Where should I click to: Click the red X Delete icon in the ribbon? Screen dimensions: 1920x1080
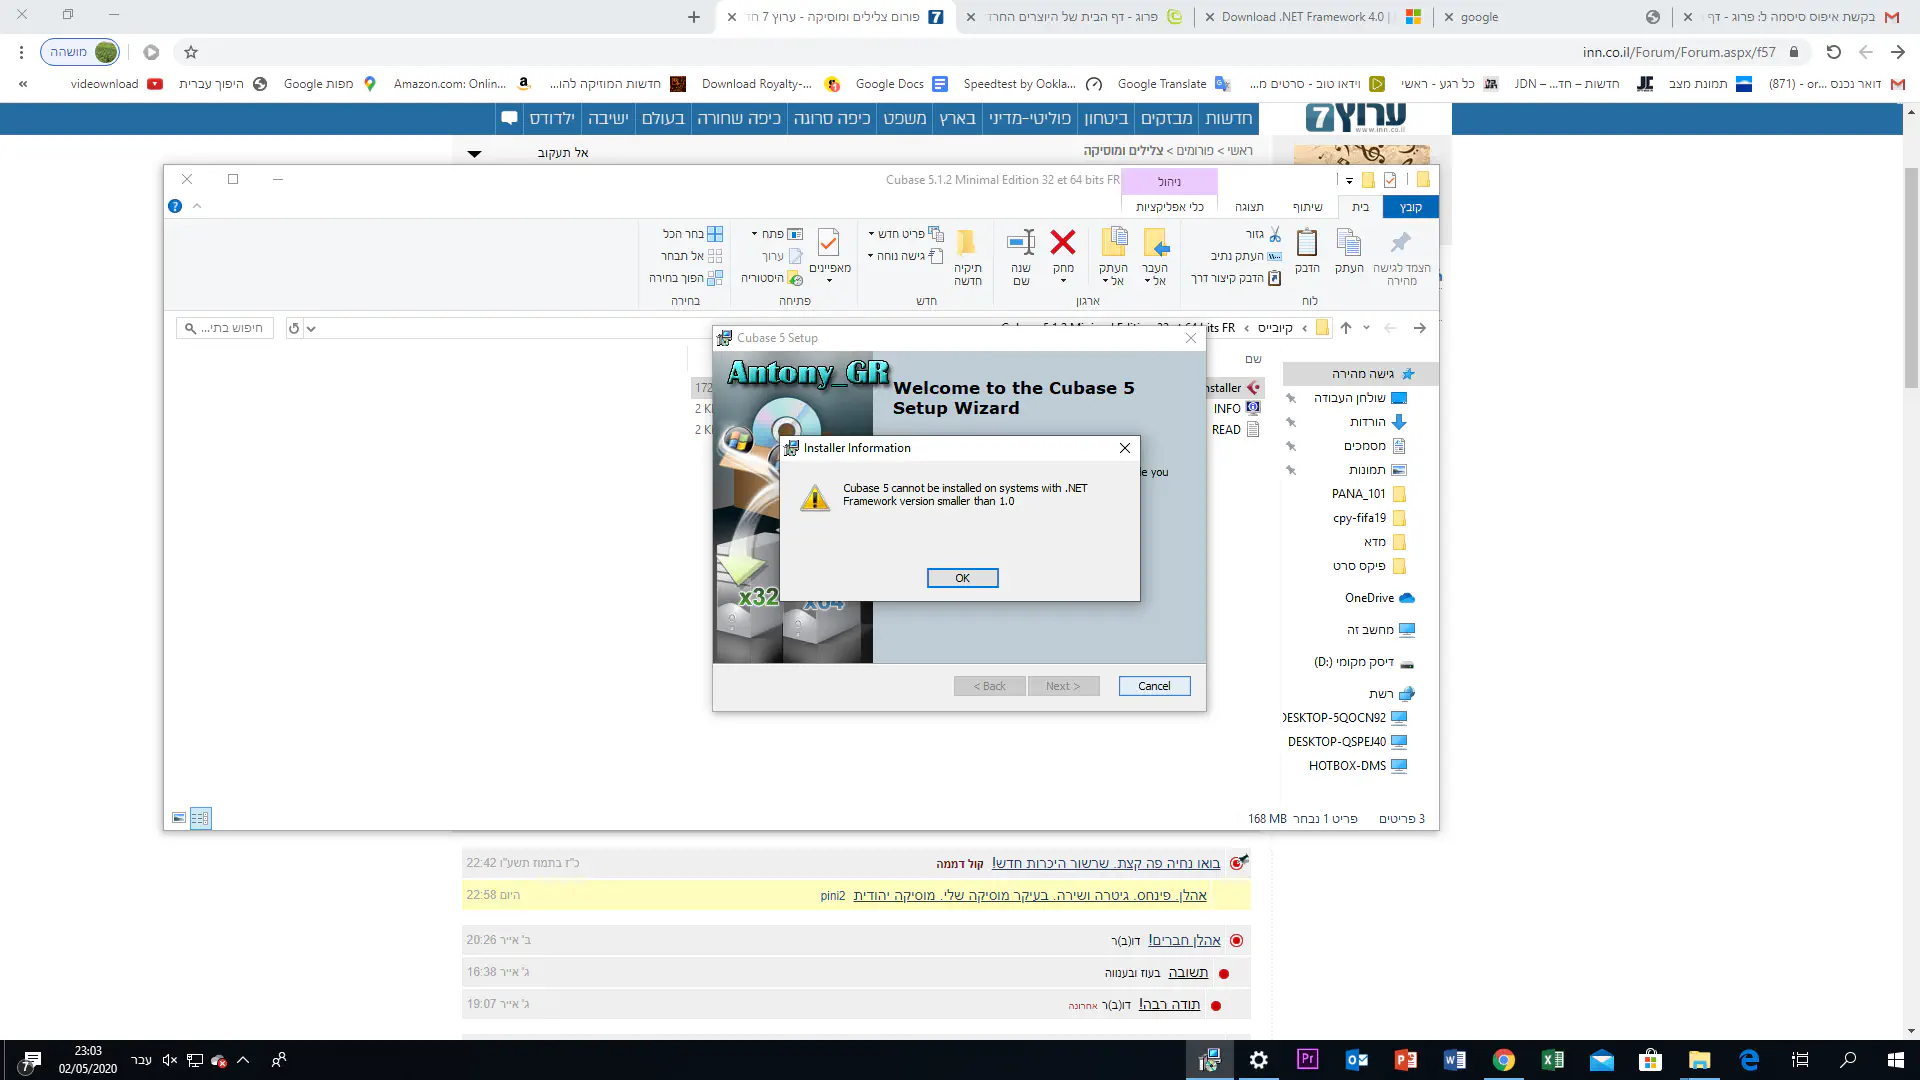pos(1063,243)
